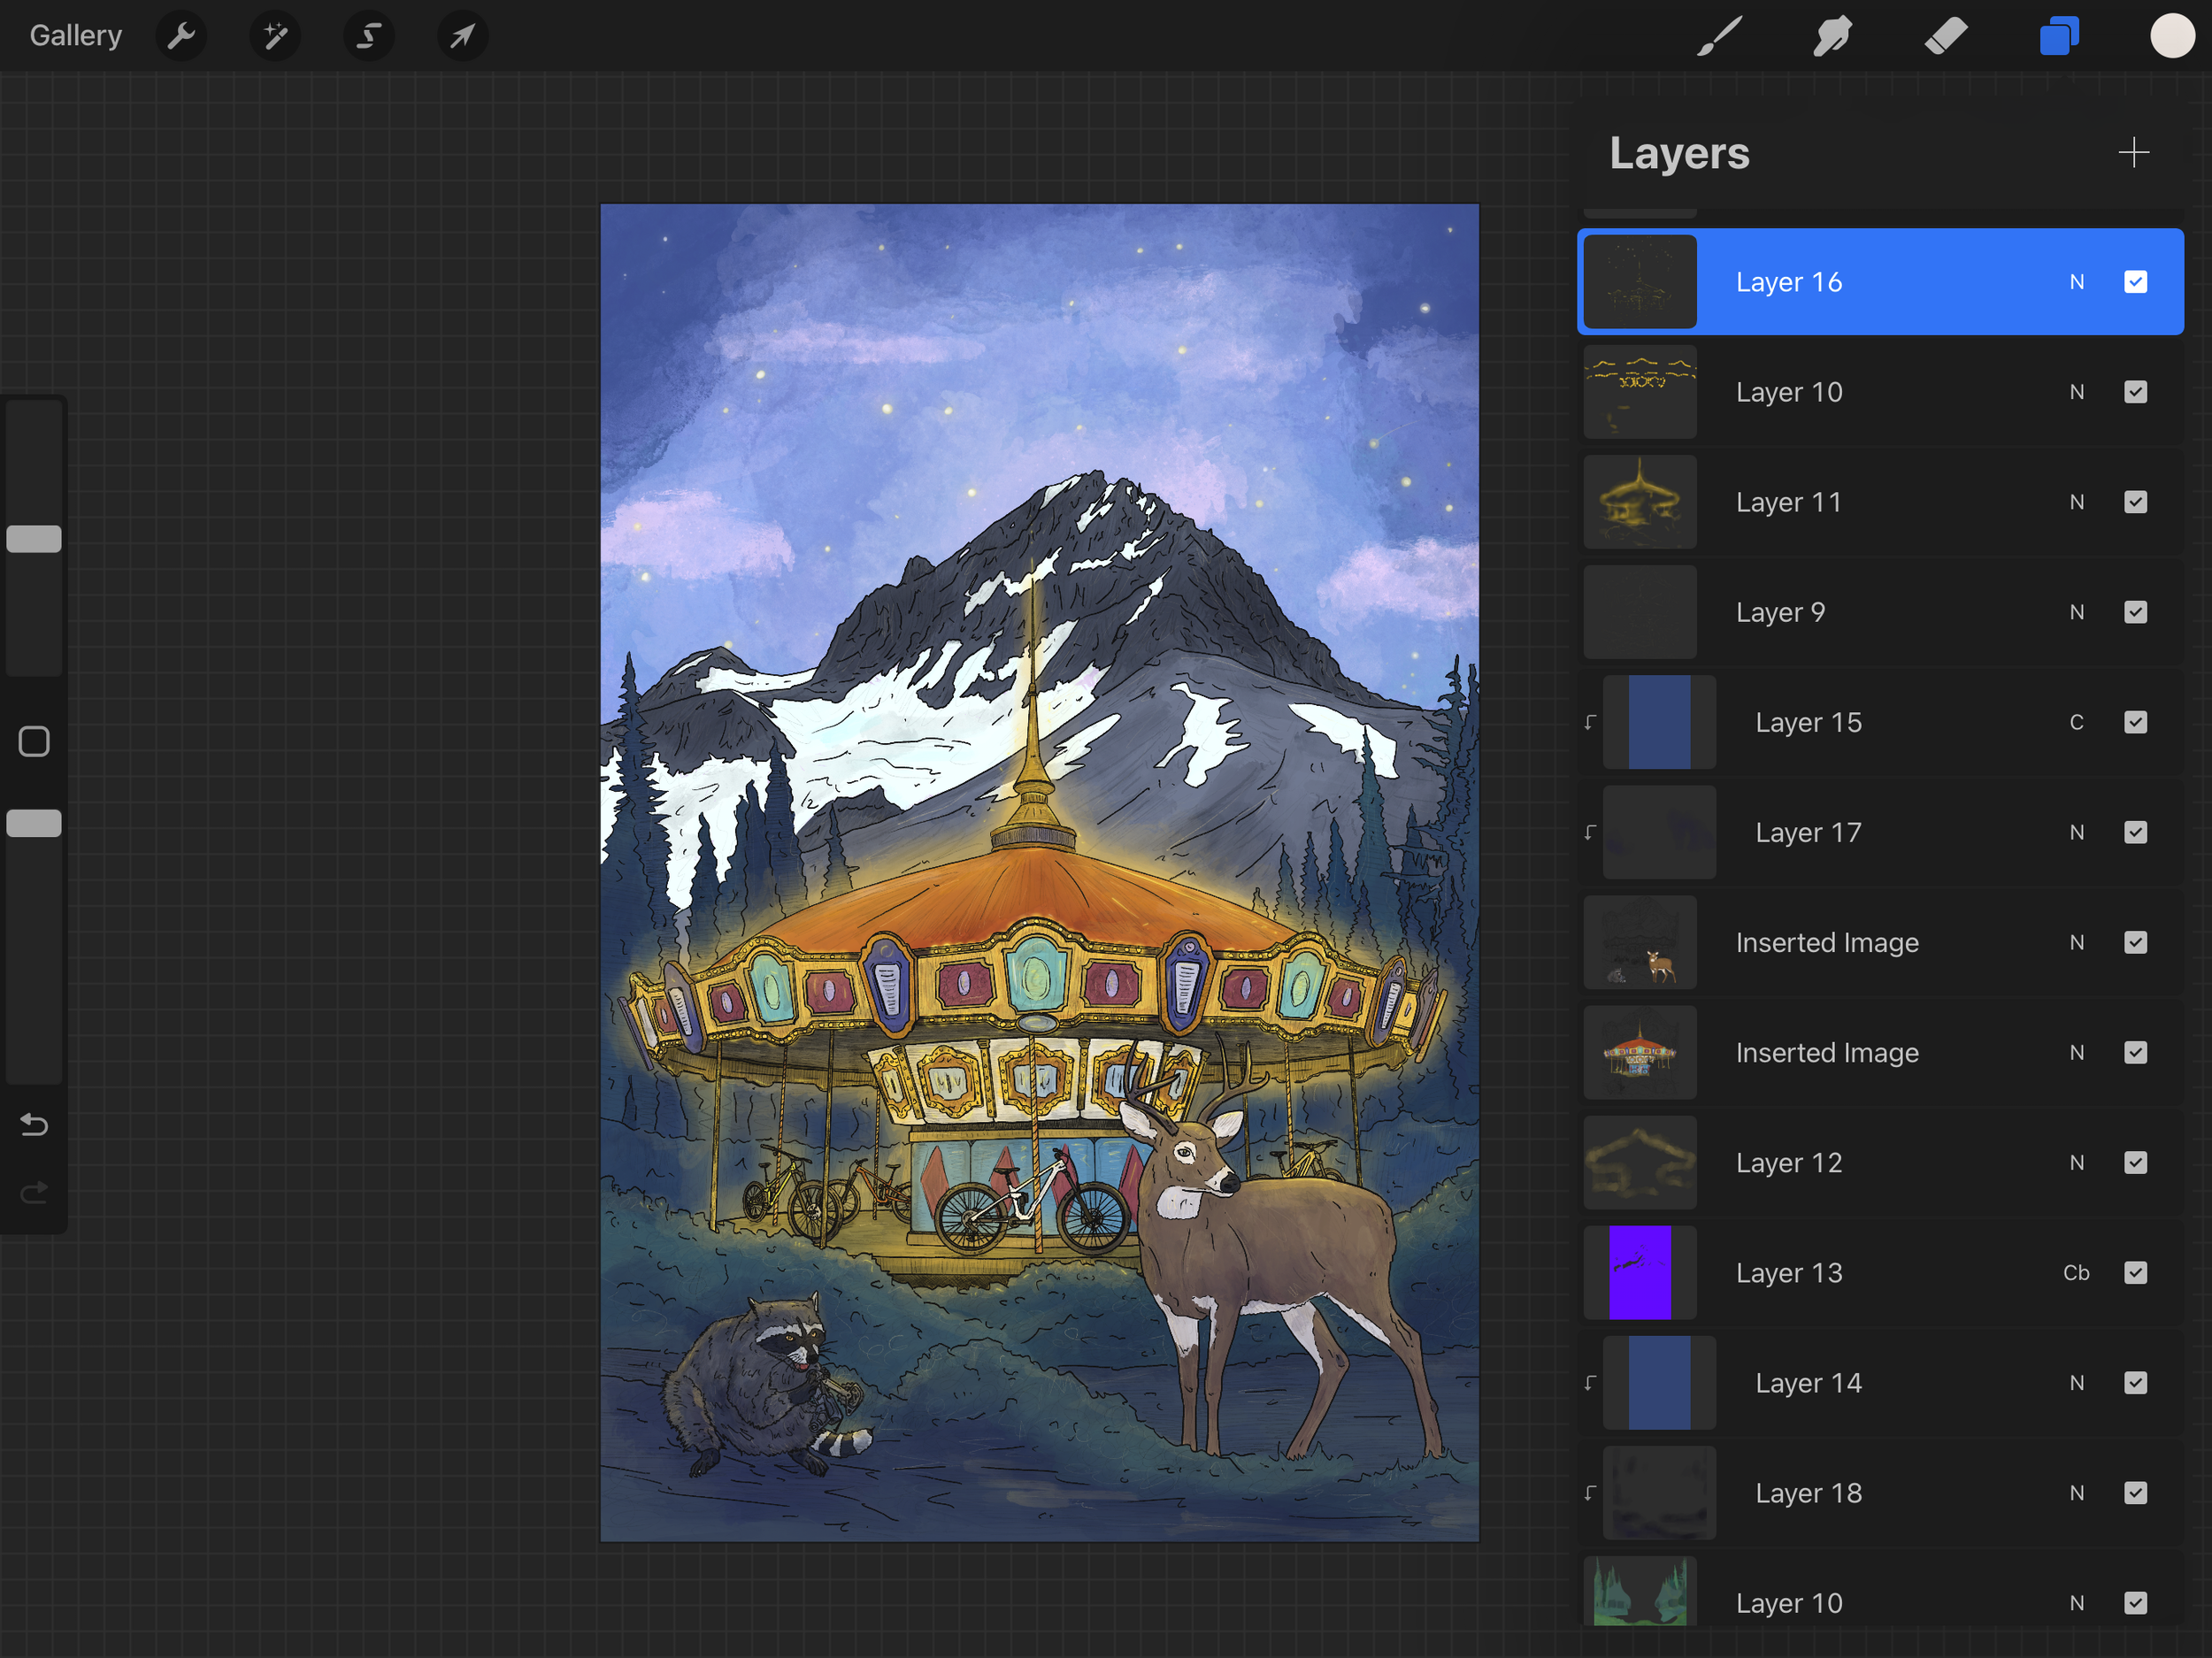Open the Adjustments magic wand menu
The width and height of the screenshot is (2212, 1658).
pos(275,36)
